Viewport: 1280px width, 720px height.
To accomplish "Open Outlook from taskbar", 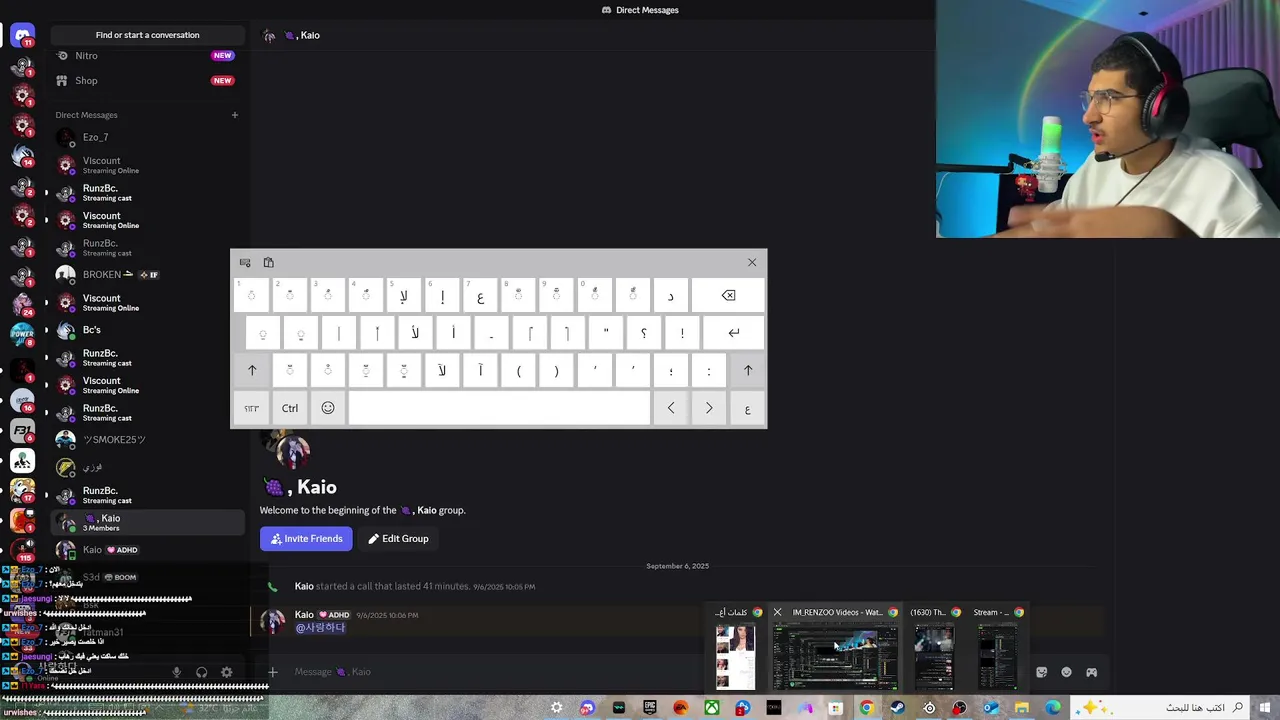I will coord(991,708).
